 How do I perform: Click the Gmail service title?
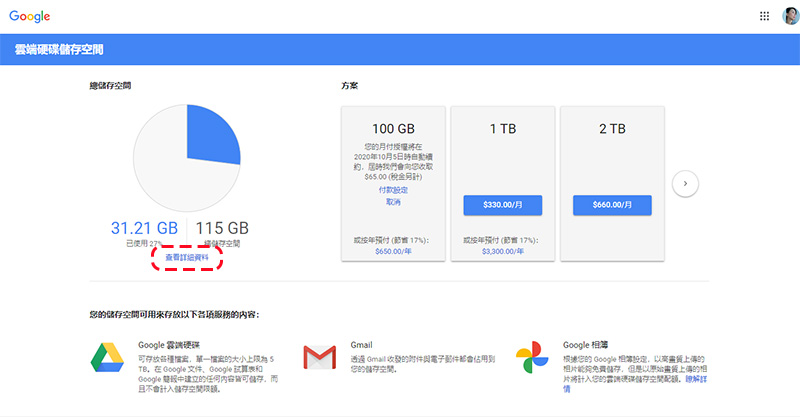pos(361,345)
